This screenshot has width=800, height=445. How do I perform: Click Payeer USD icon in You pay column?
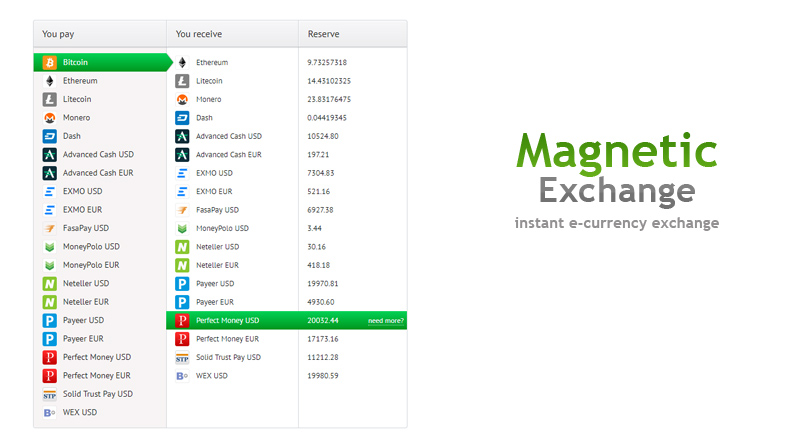[49, 320]
